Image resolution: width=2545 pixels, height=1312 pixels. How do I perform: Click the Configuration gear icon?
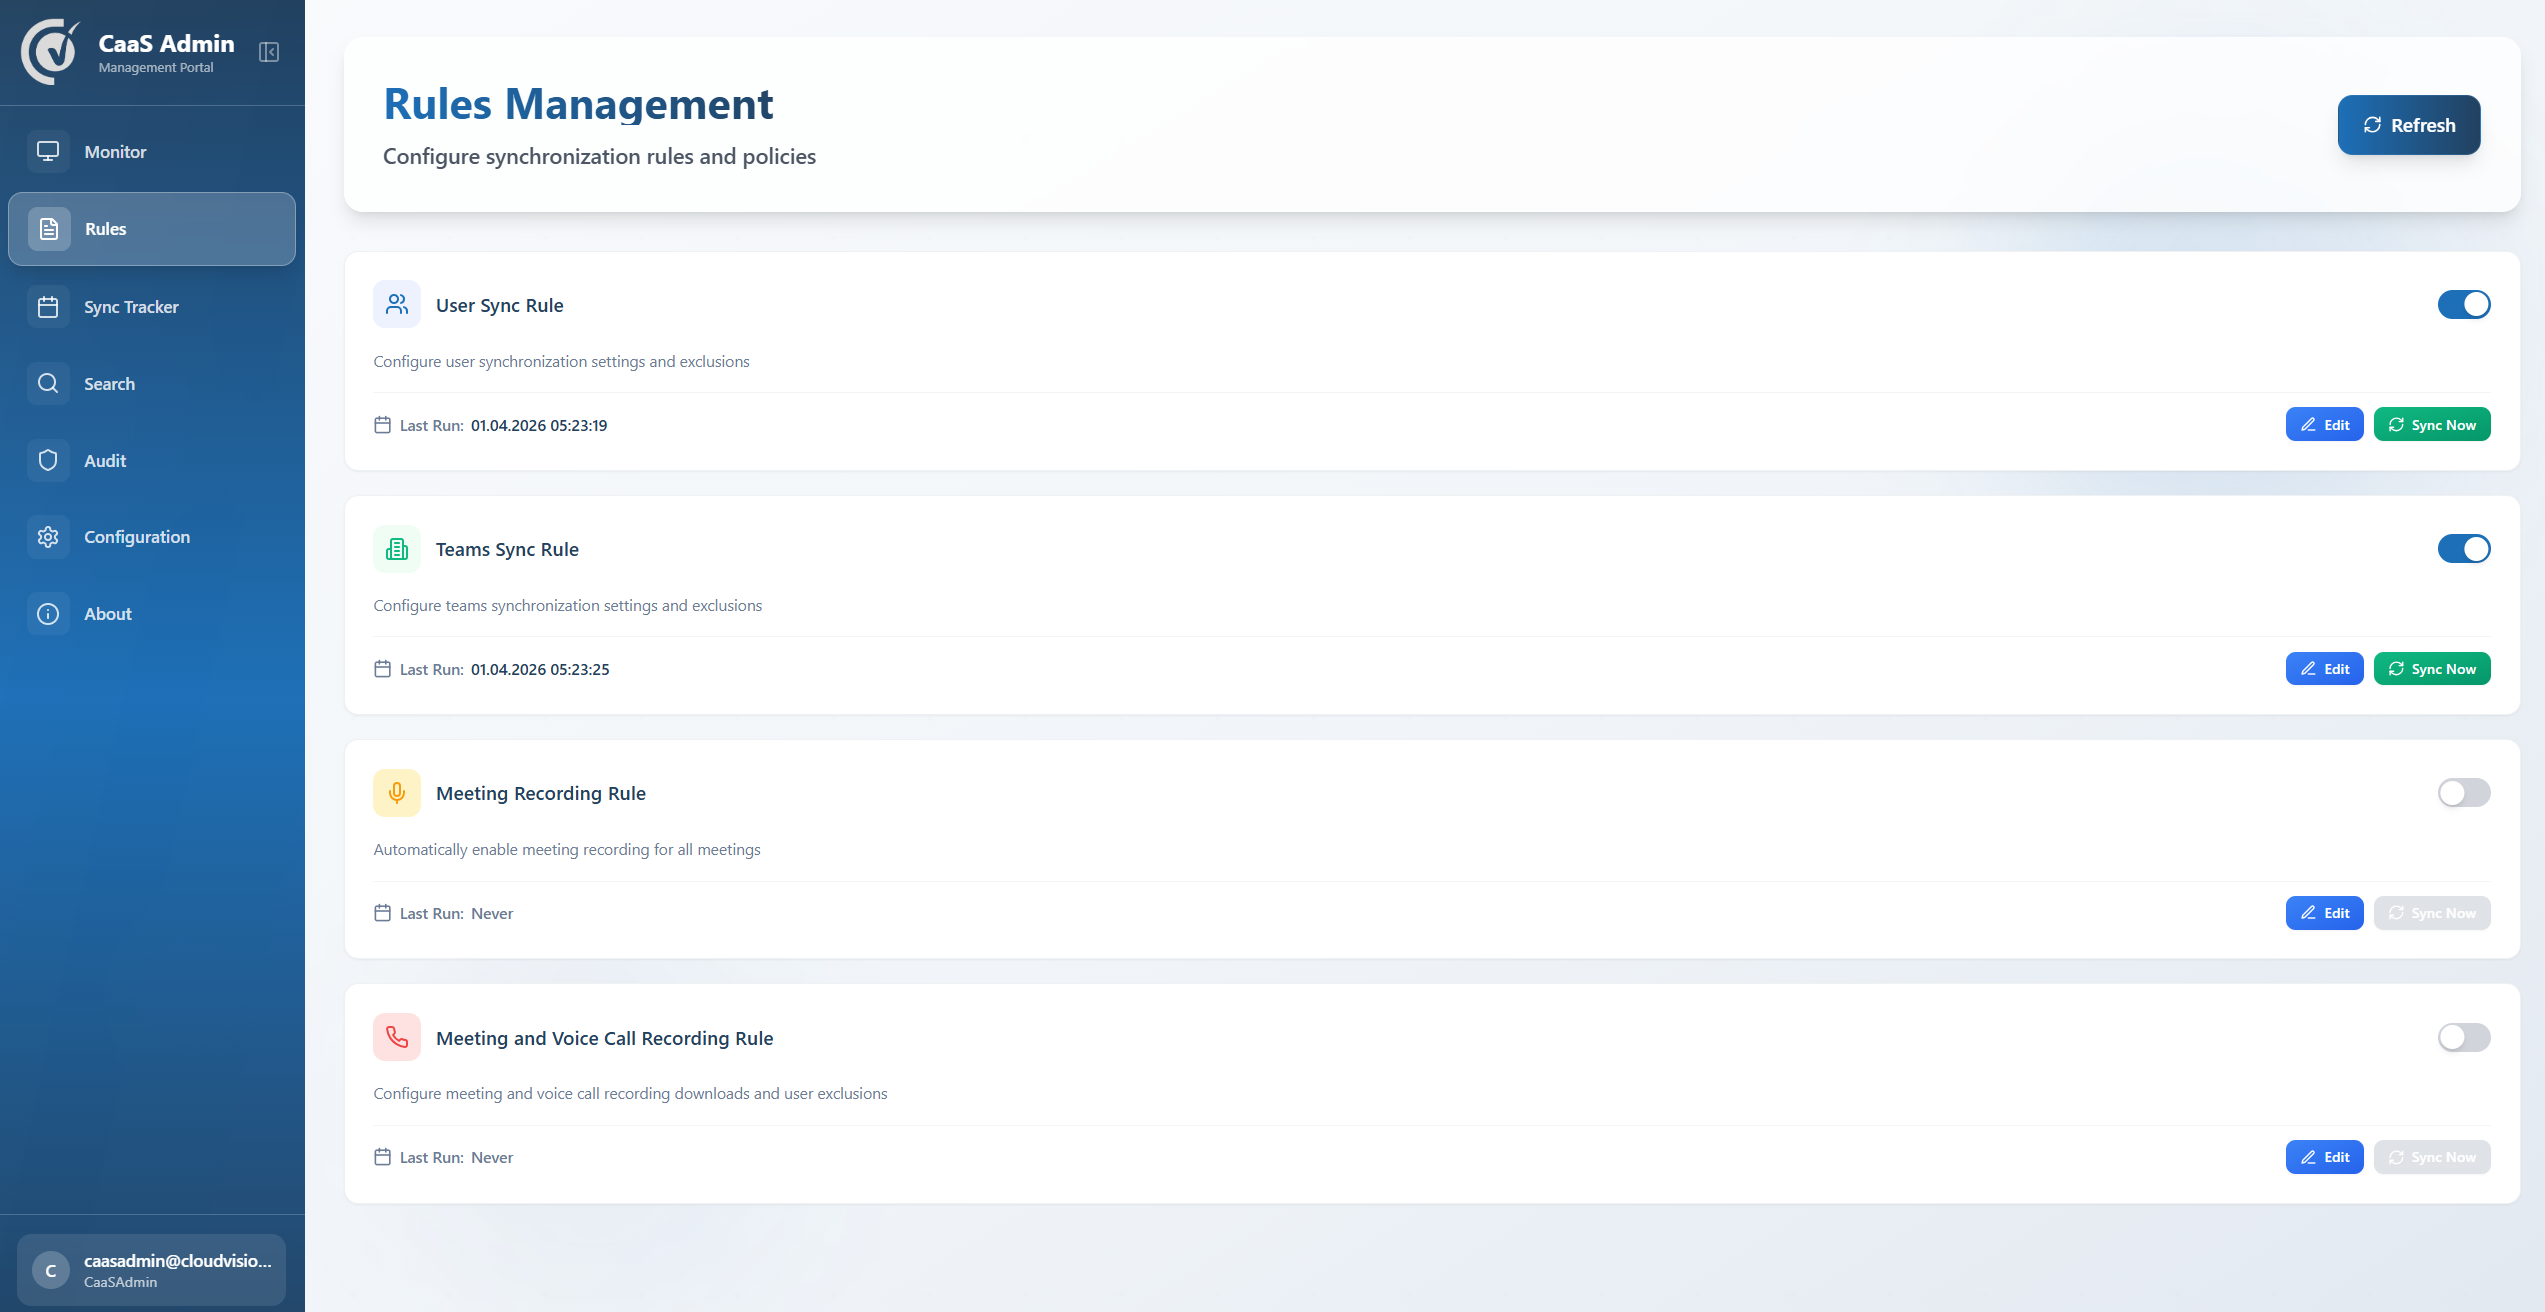[48, 537]
